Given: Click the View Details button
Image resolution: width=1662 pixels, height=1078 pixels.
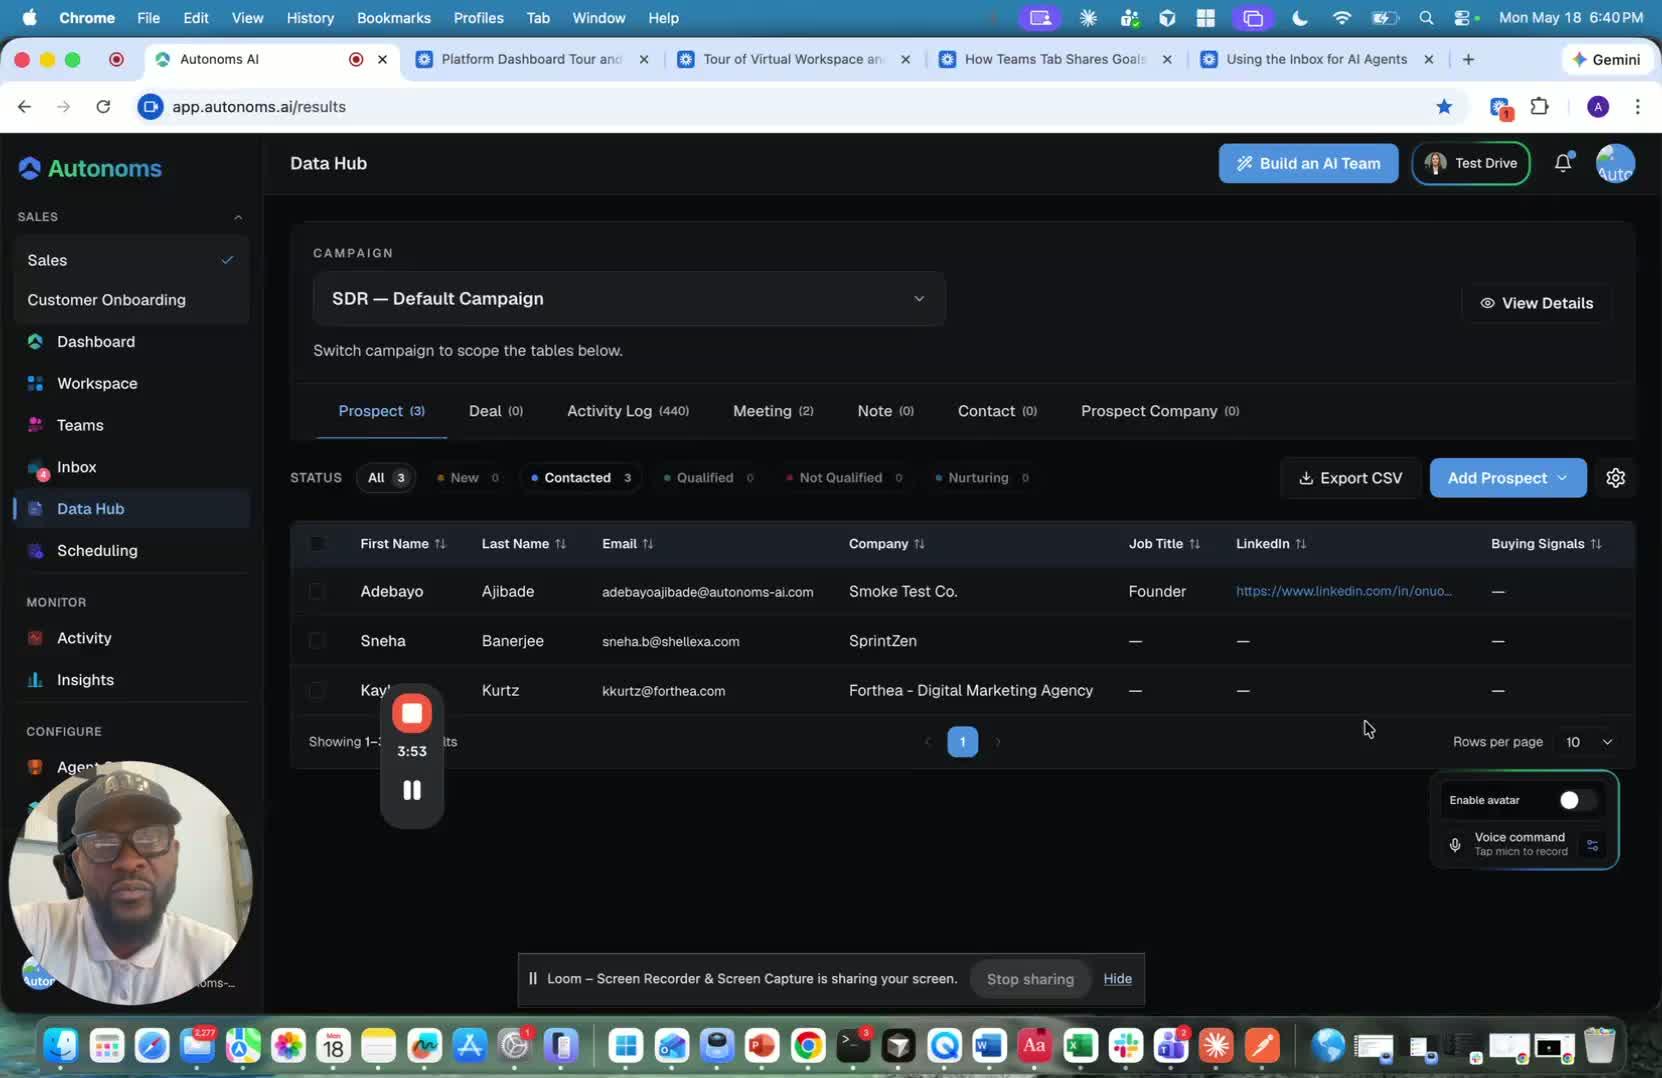Looking at the screenshot, I should pyautogui.click(x=1537, y=303).
